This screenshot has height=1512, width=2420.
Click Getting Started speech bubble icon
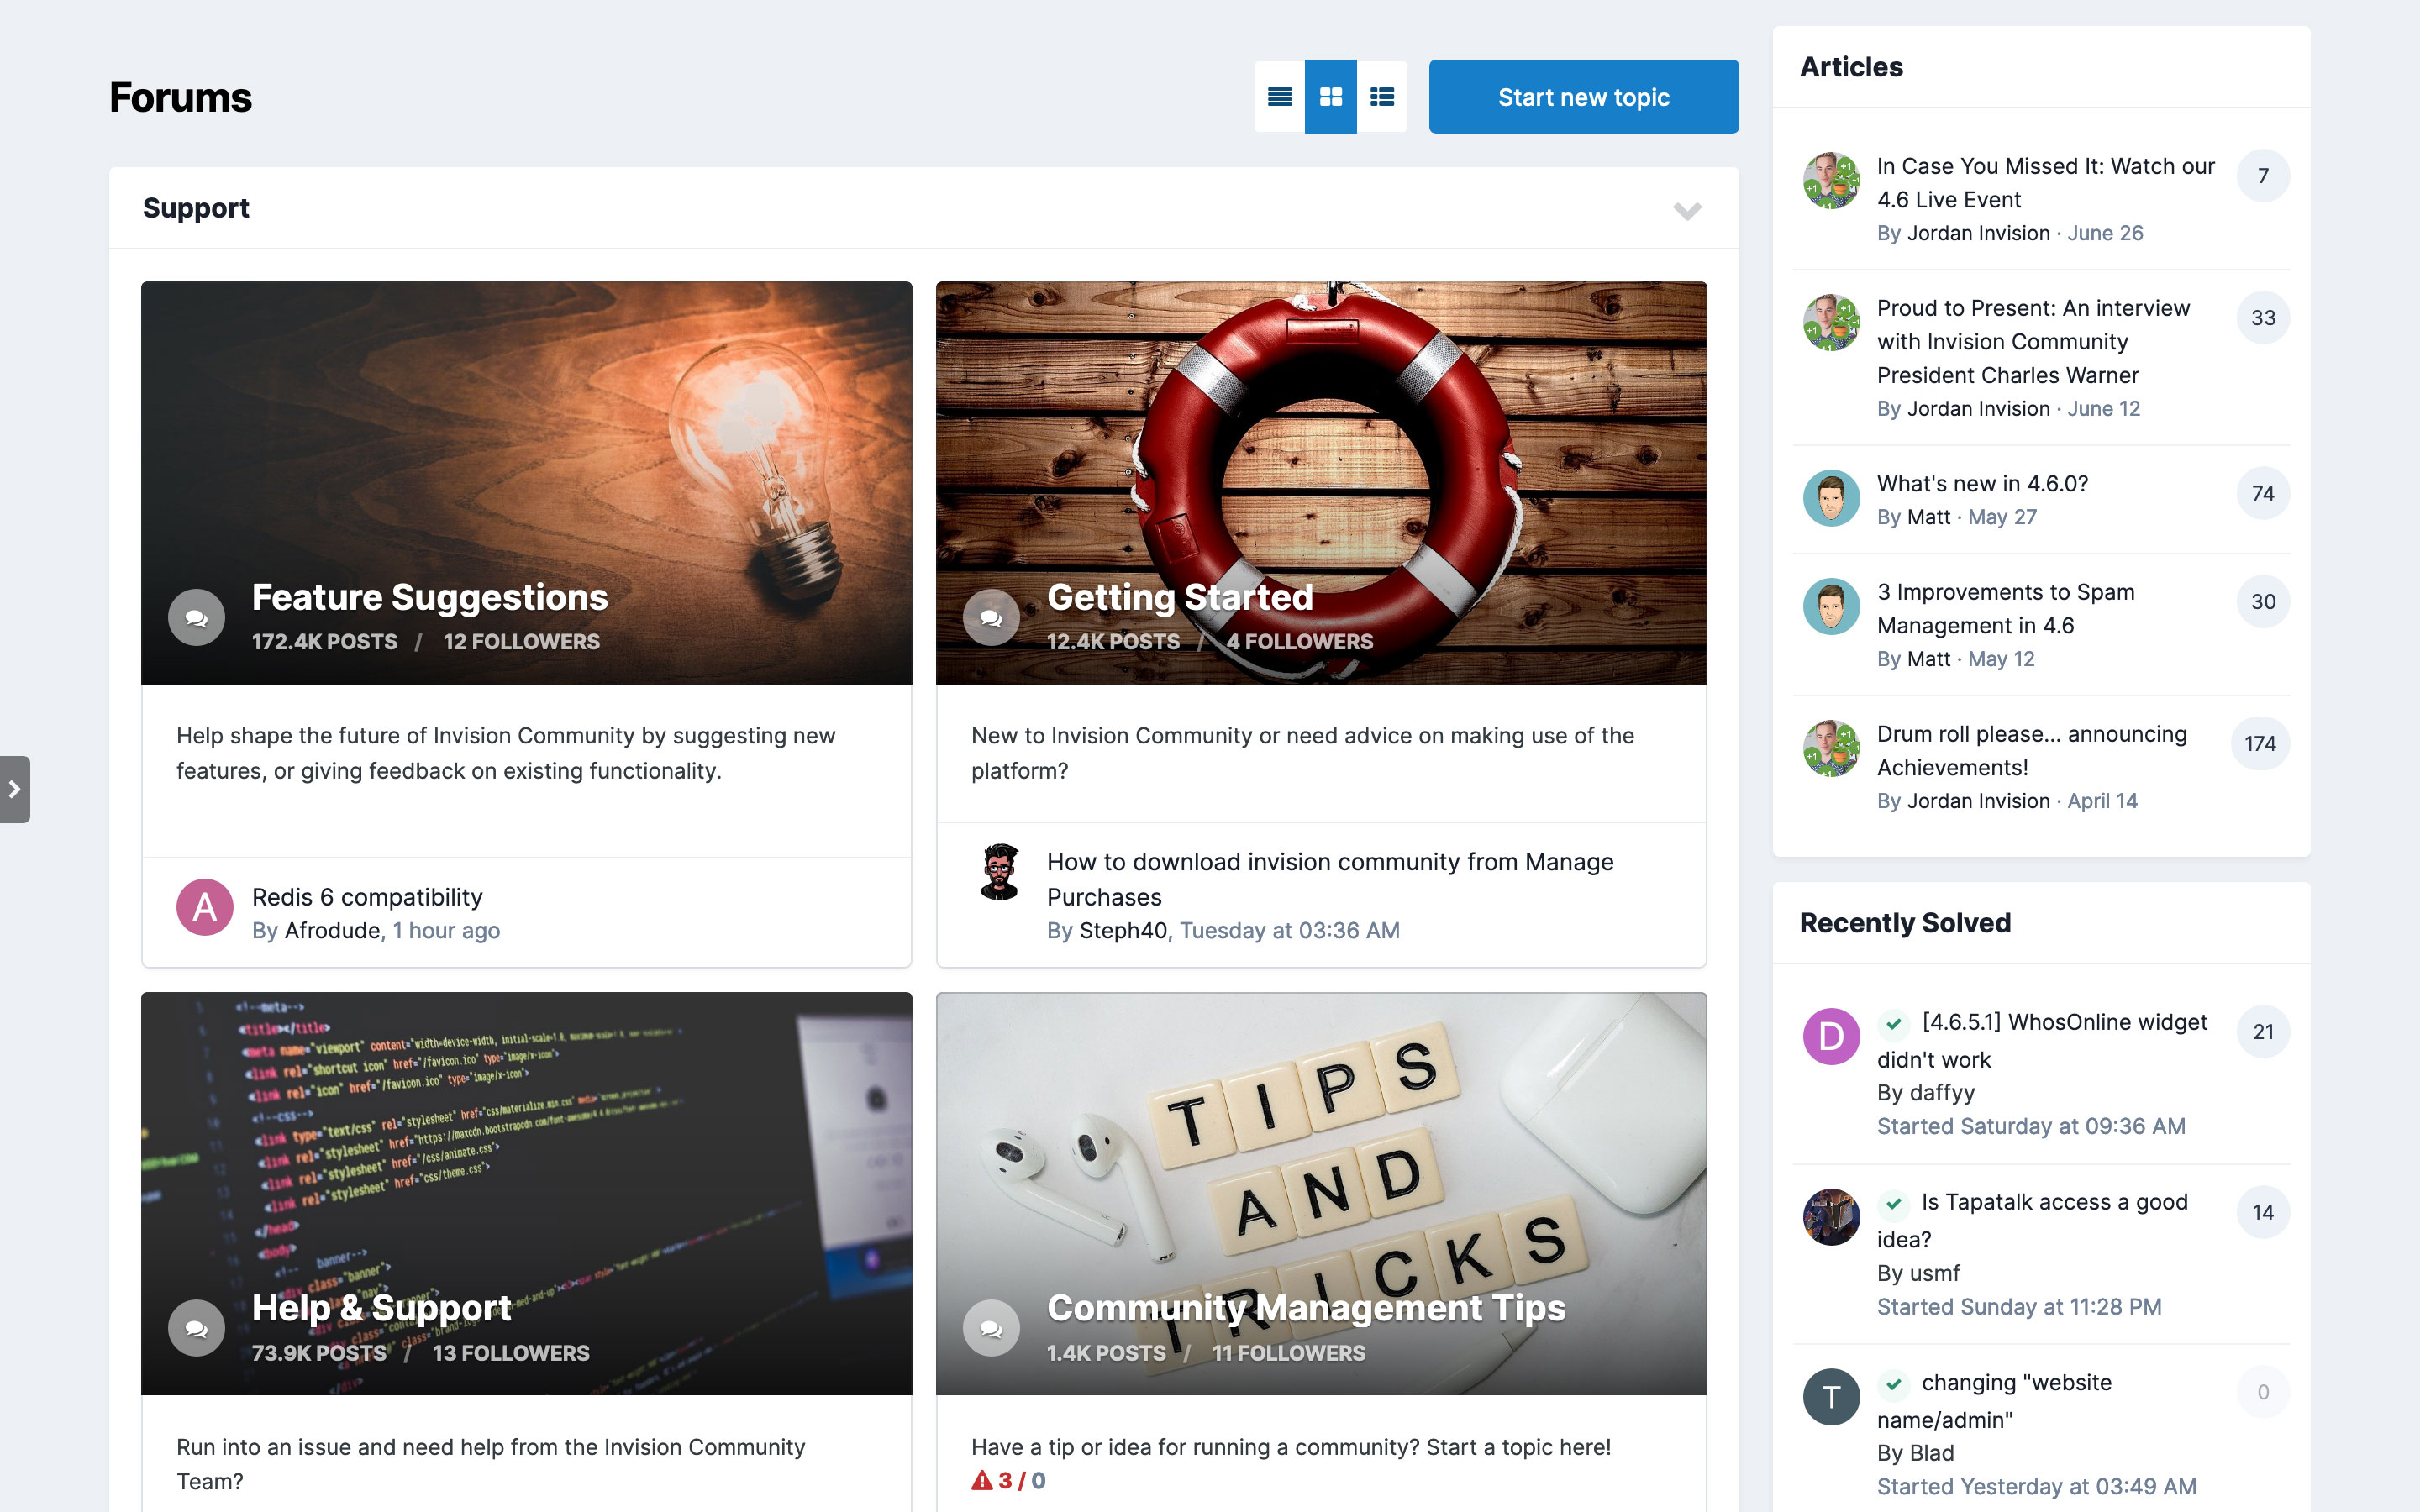[x=991, y=617]
